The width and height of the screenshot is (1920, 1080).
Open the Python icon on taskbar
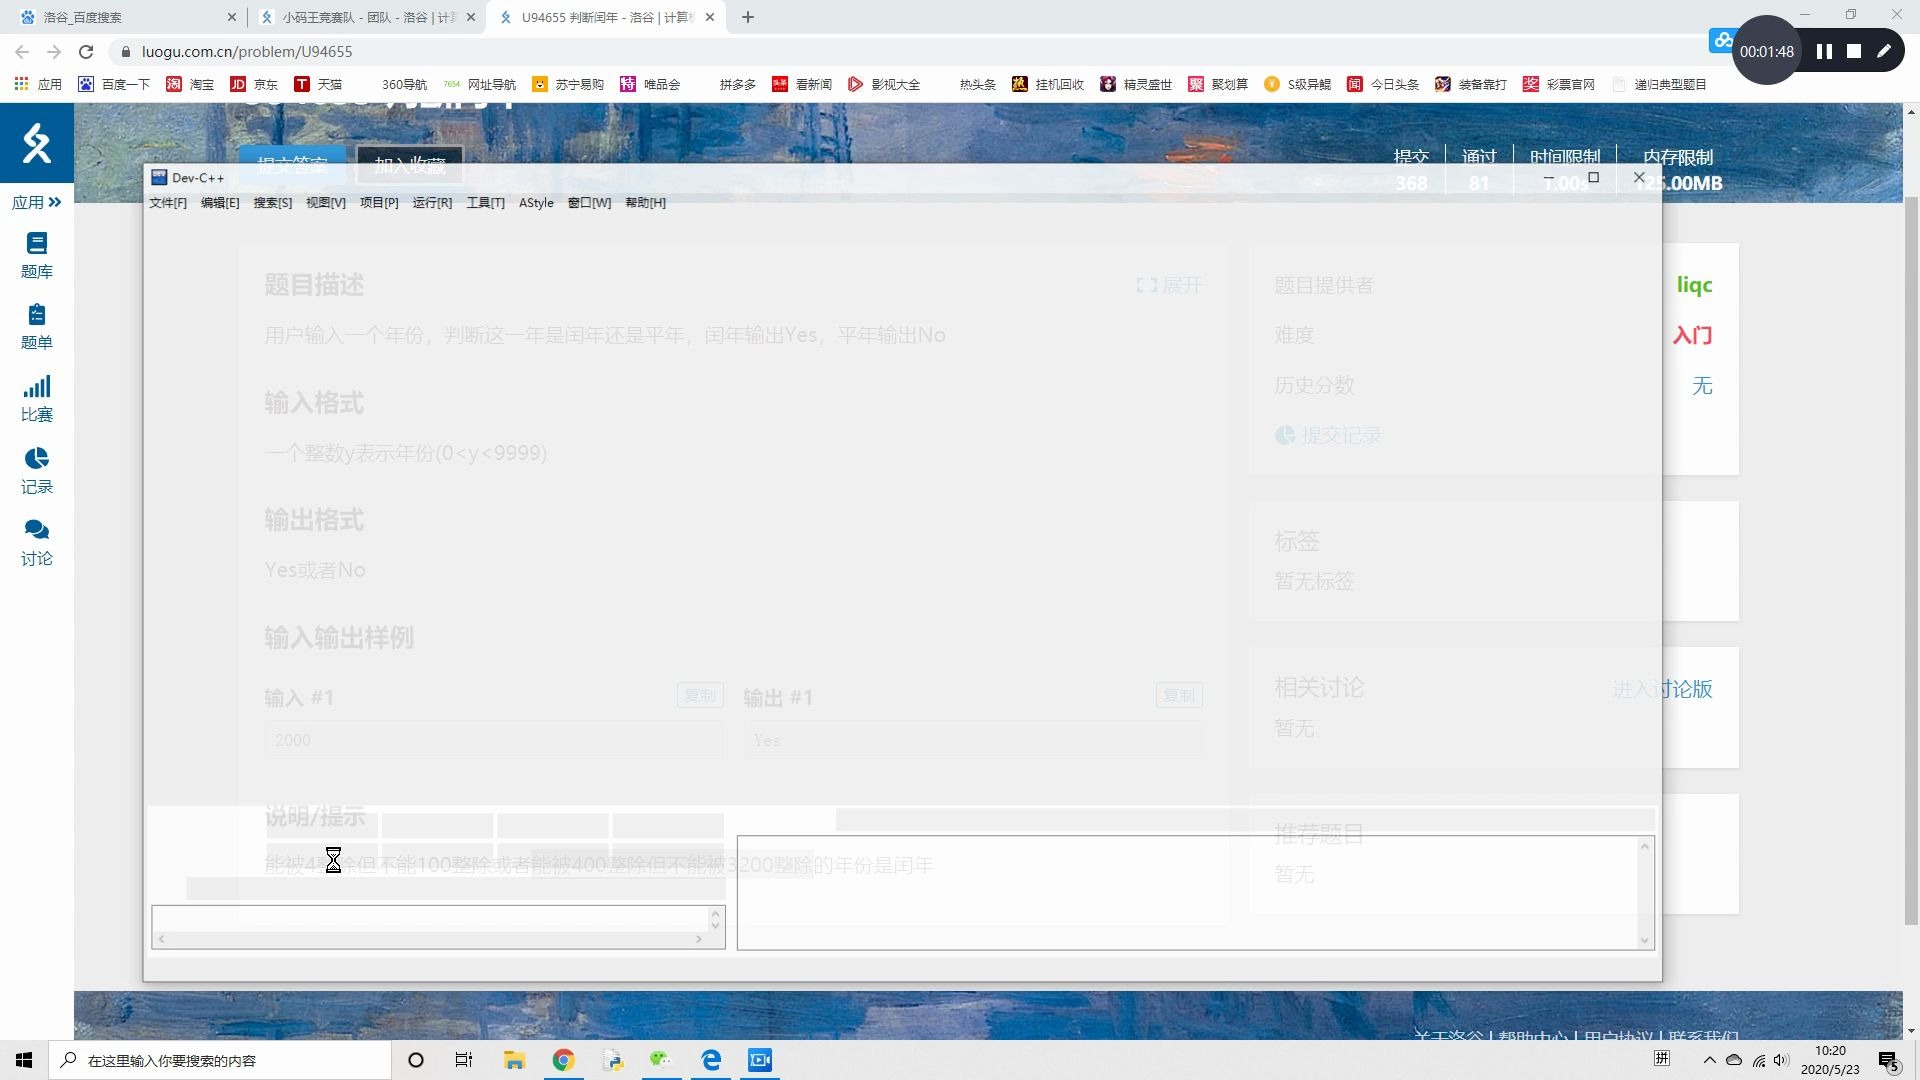click(x=612, y=1060)
